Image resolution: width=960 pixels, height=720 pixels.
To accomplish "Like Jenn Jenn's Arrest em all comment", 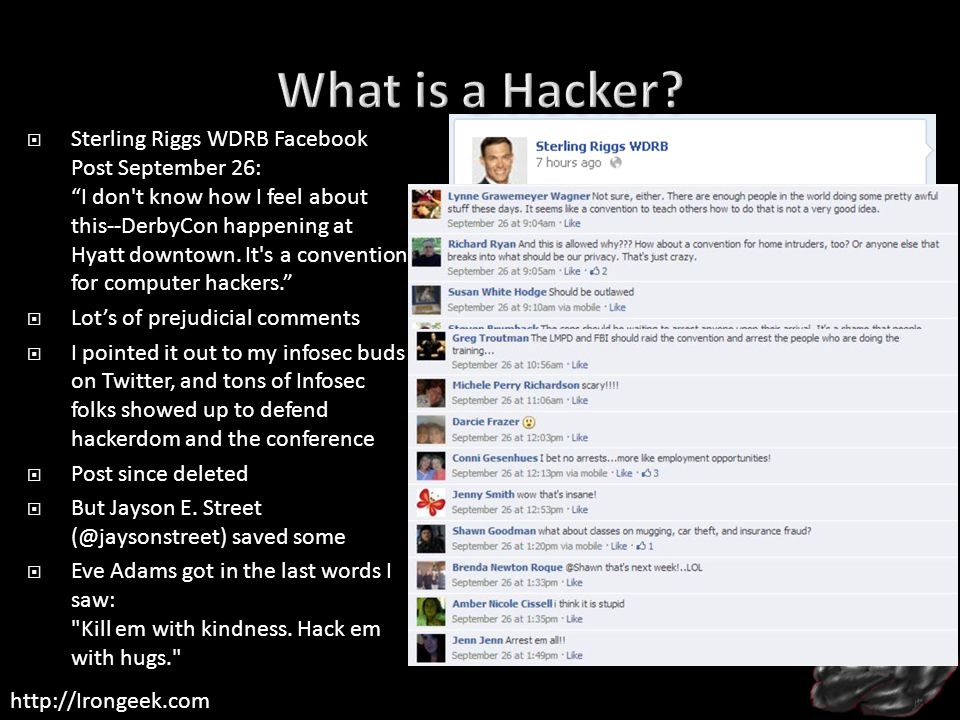I will tap(574, 656).
